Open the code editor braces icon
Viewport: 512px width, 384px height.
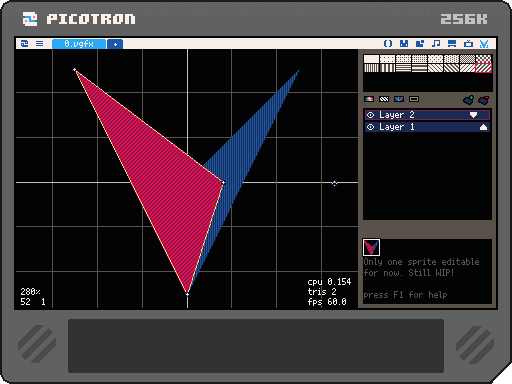(388, 44)
